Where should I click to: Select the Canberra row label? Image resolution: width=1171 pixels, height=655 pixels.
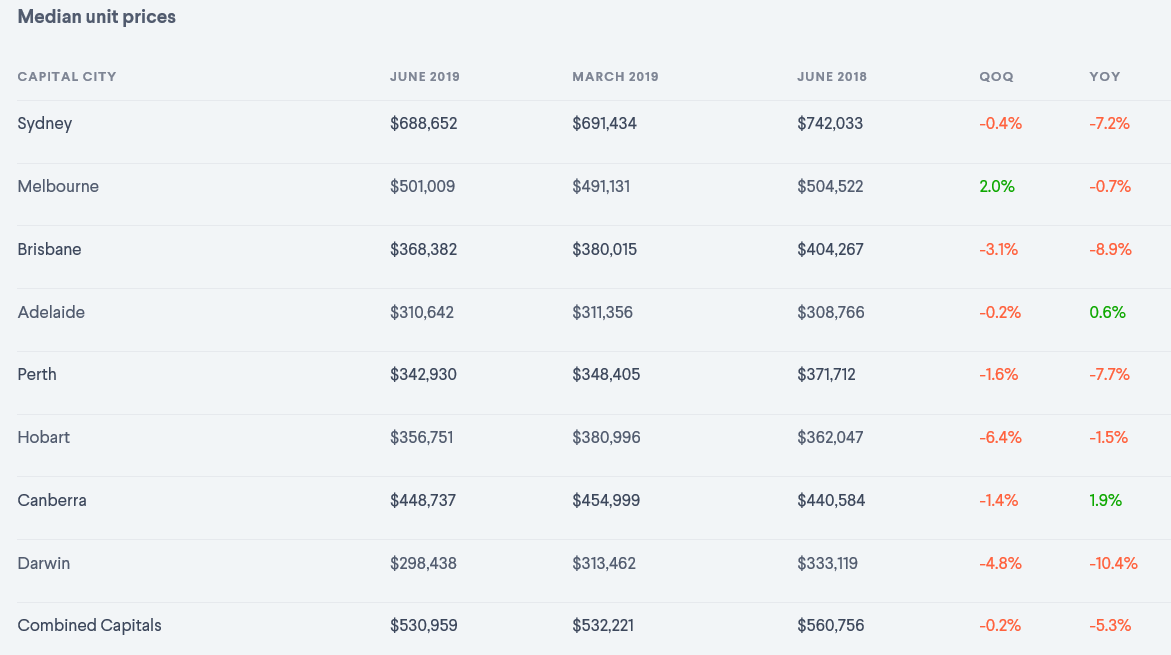point(52,501)
